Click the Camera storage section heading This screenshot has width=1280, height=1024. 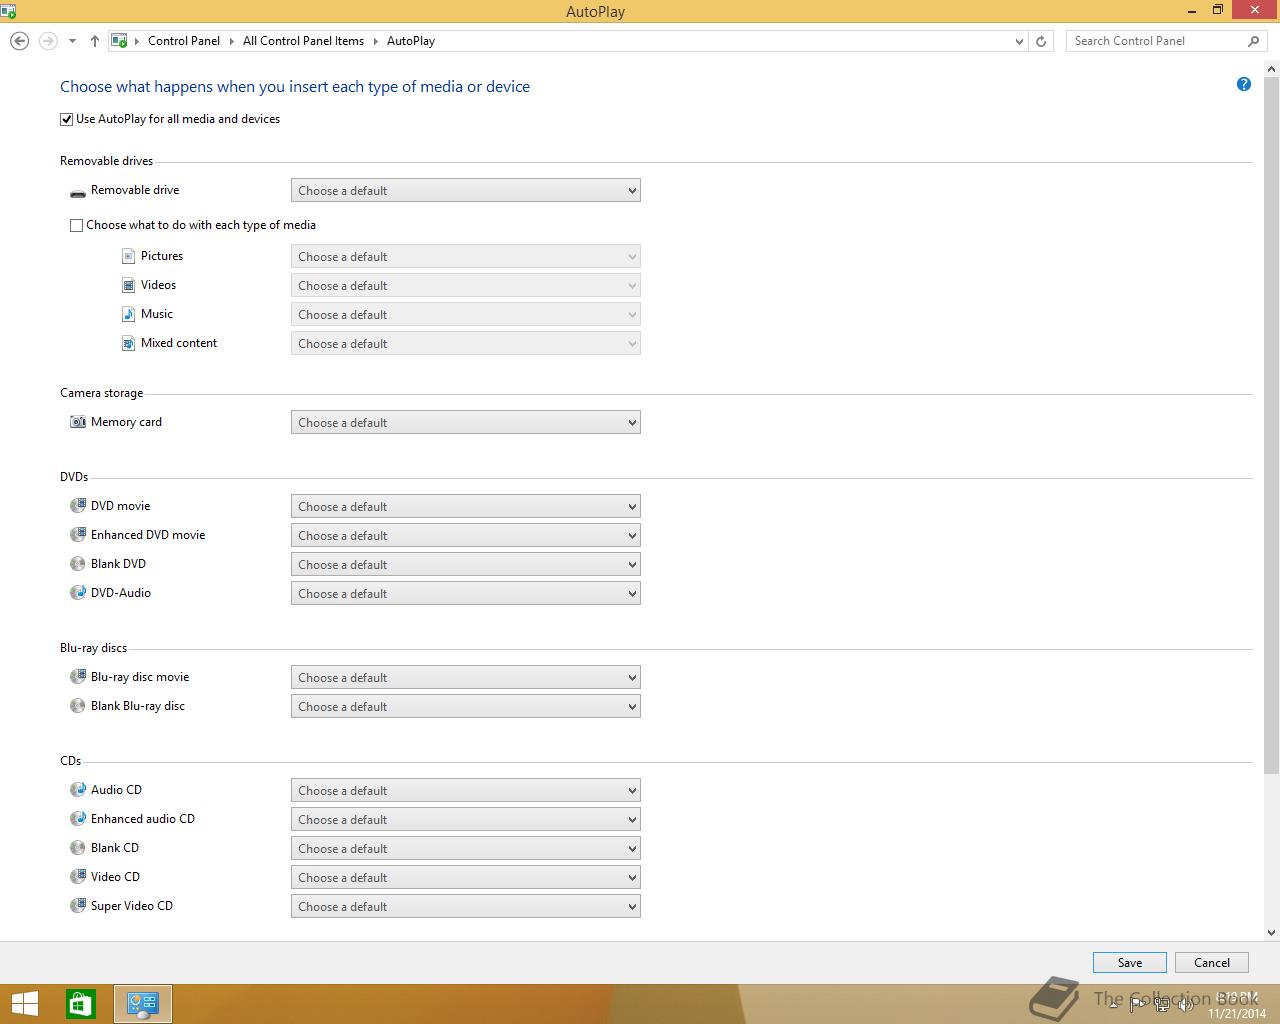point(102,393)
